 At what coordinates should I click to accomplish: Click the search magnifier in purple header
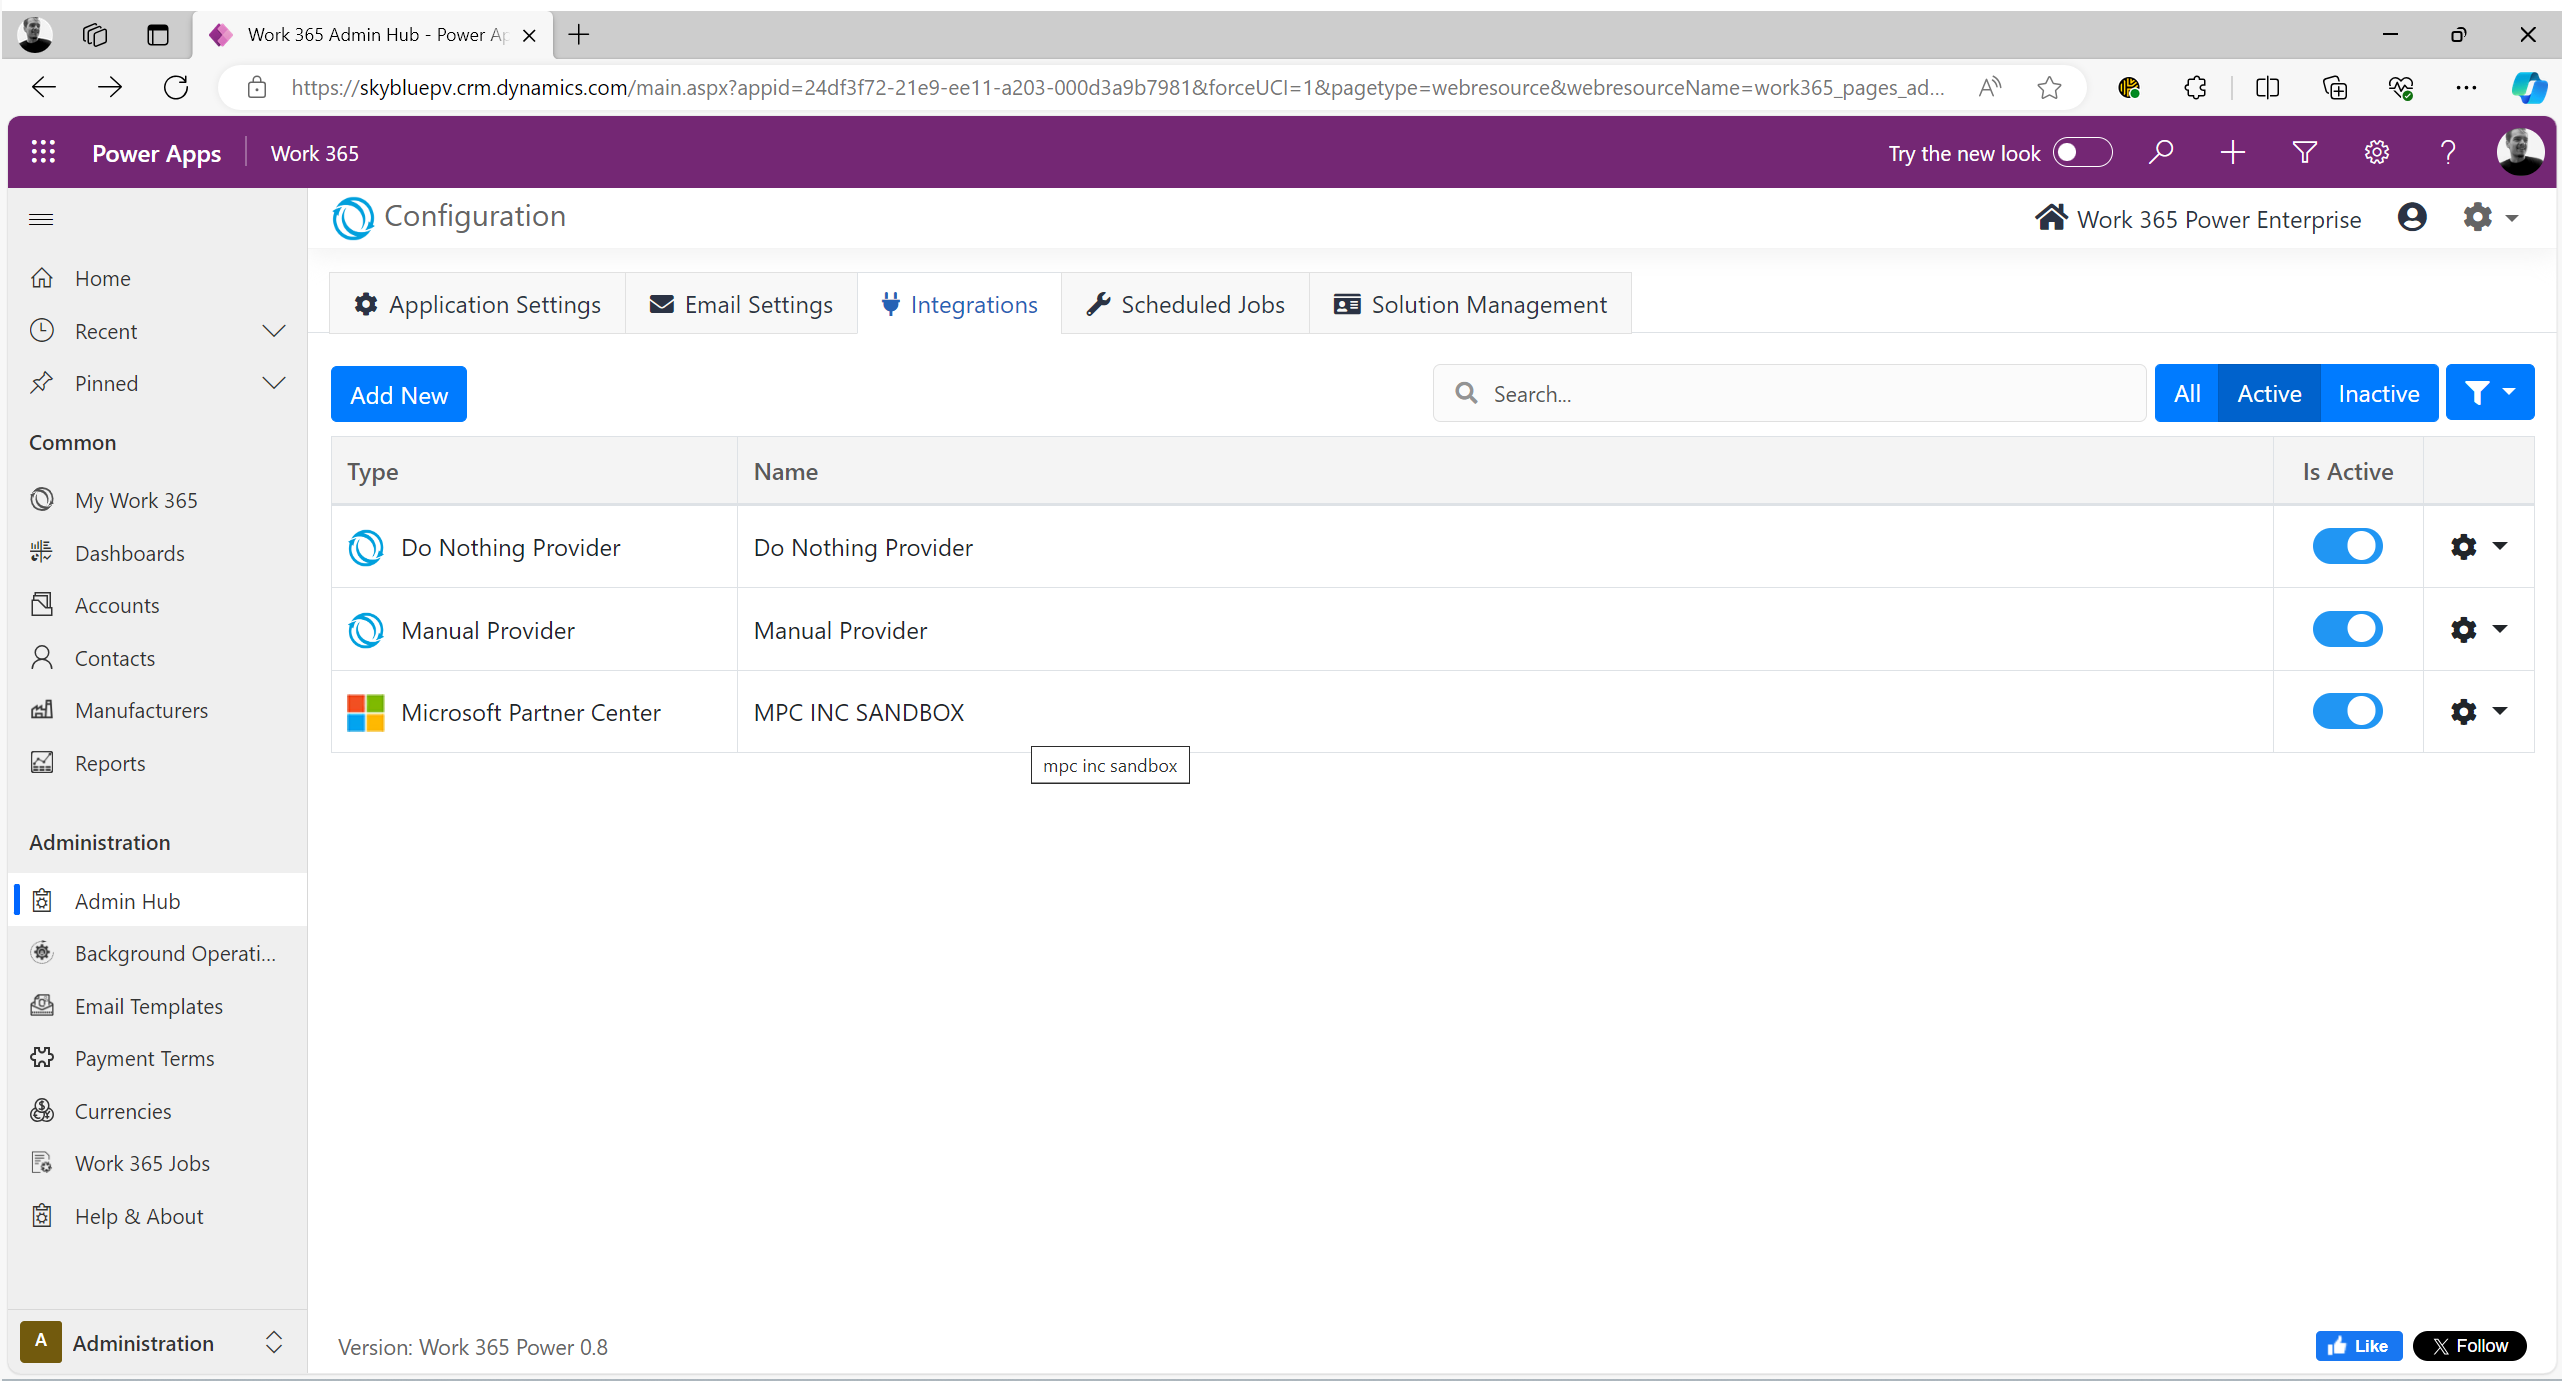click(x=2161, y=152)
